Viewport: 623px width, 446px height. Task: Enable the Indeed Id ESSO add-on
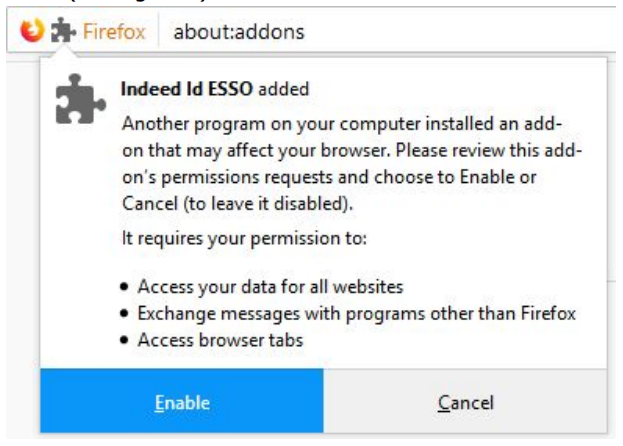coord(182,402)
